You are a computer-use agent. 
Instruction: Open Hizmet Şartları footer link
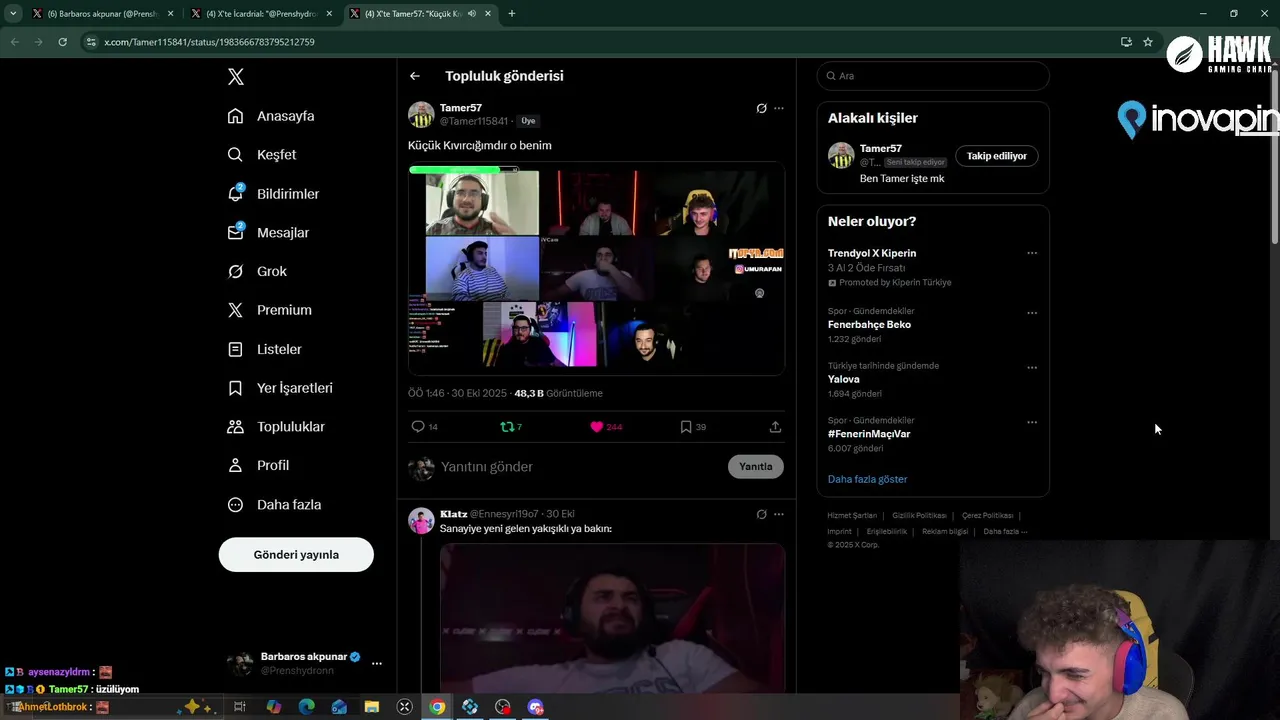[852, 516]
